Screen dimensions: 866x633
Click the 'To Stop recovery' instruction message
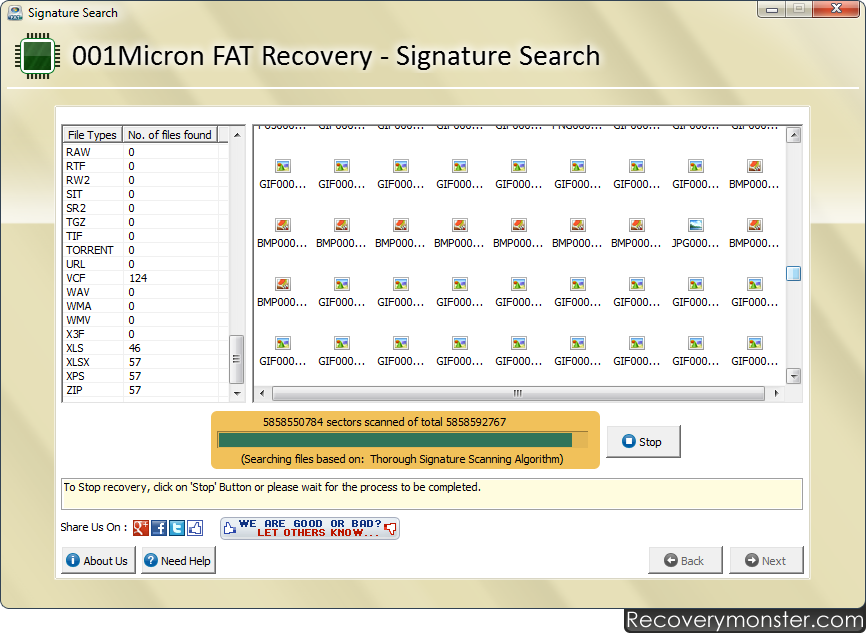(x=272, y=487)
